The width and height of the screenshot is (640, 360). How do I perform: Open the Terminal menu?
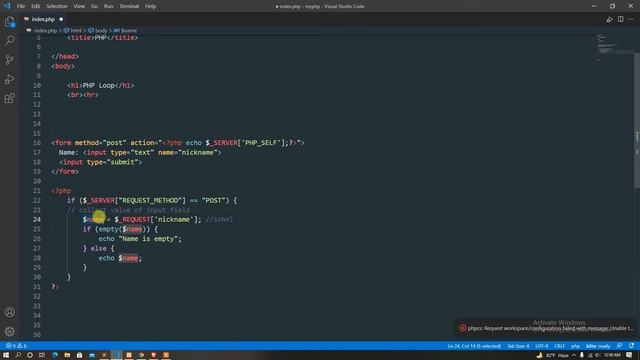129,6
